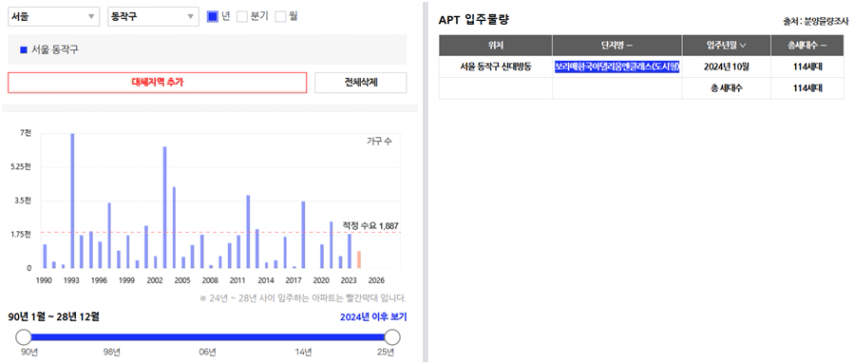
Task: Sort by 총세대수 column header
Action: click(x=807, y=45)
